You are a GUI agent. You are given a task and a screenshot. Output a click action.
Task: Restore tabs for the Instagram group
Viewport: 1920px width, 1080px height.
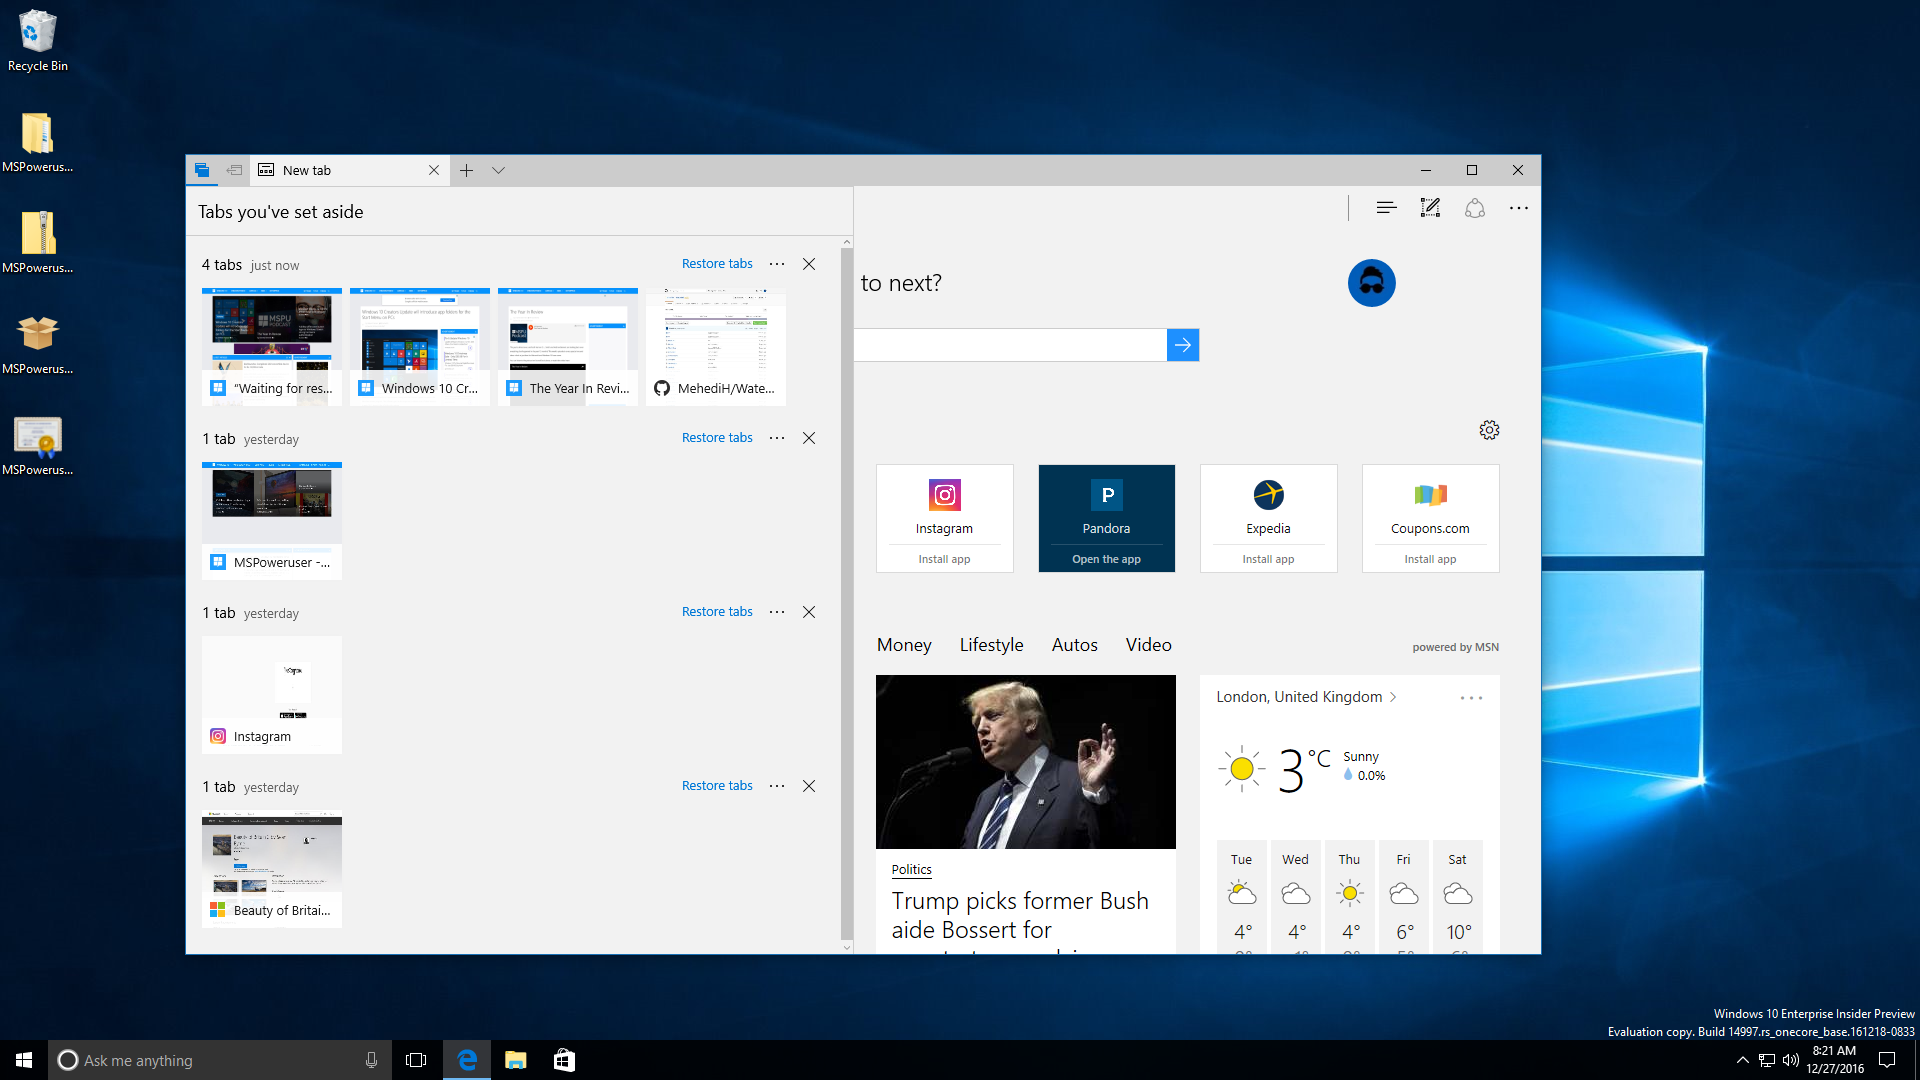coord(717,612)
